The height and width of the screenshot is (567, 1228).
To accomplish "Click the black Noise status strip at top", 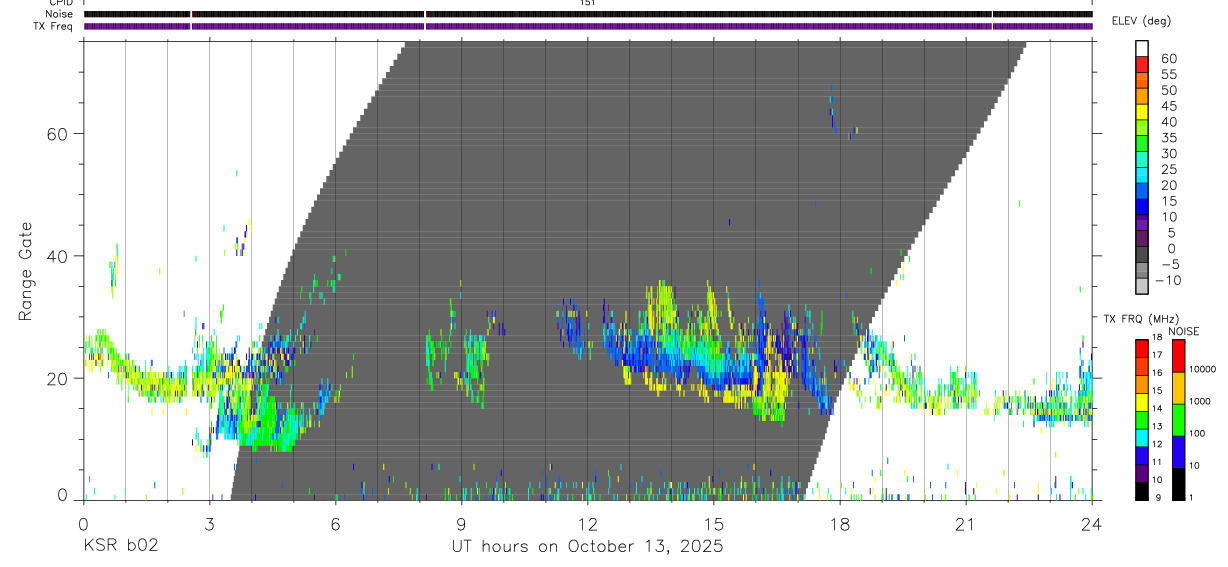I will (x=588, y=14).
